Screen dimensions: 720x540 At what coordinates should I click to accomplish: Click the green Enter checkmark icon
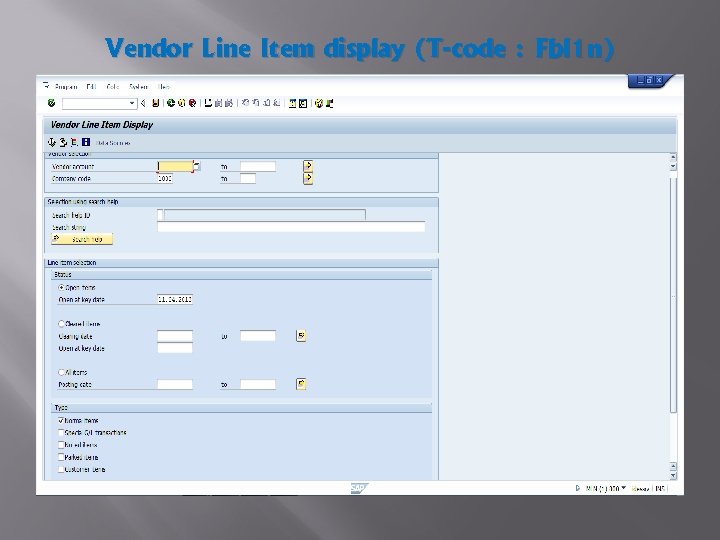point(51,103)
